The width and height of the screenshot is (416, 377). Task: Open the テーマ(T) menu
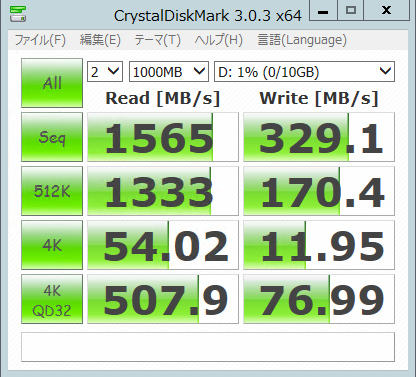[157, 40]
